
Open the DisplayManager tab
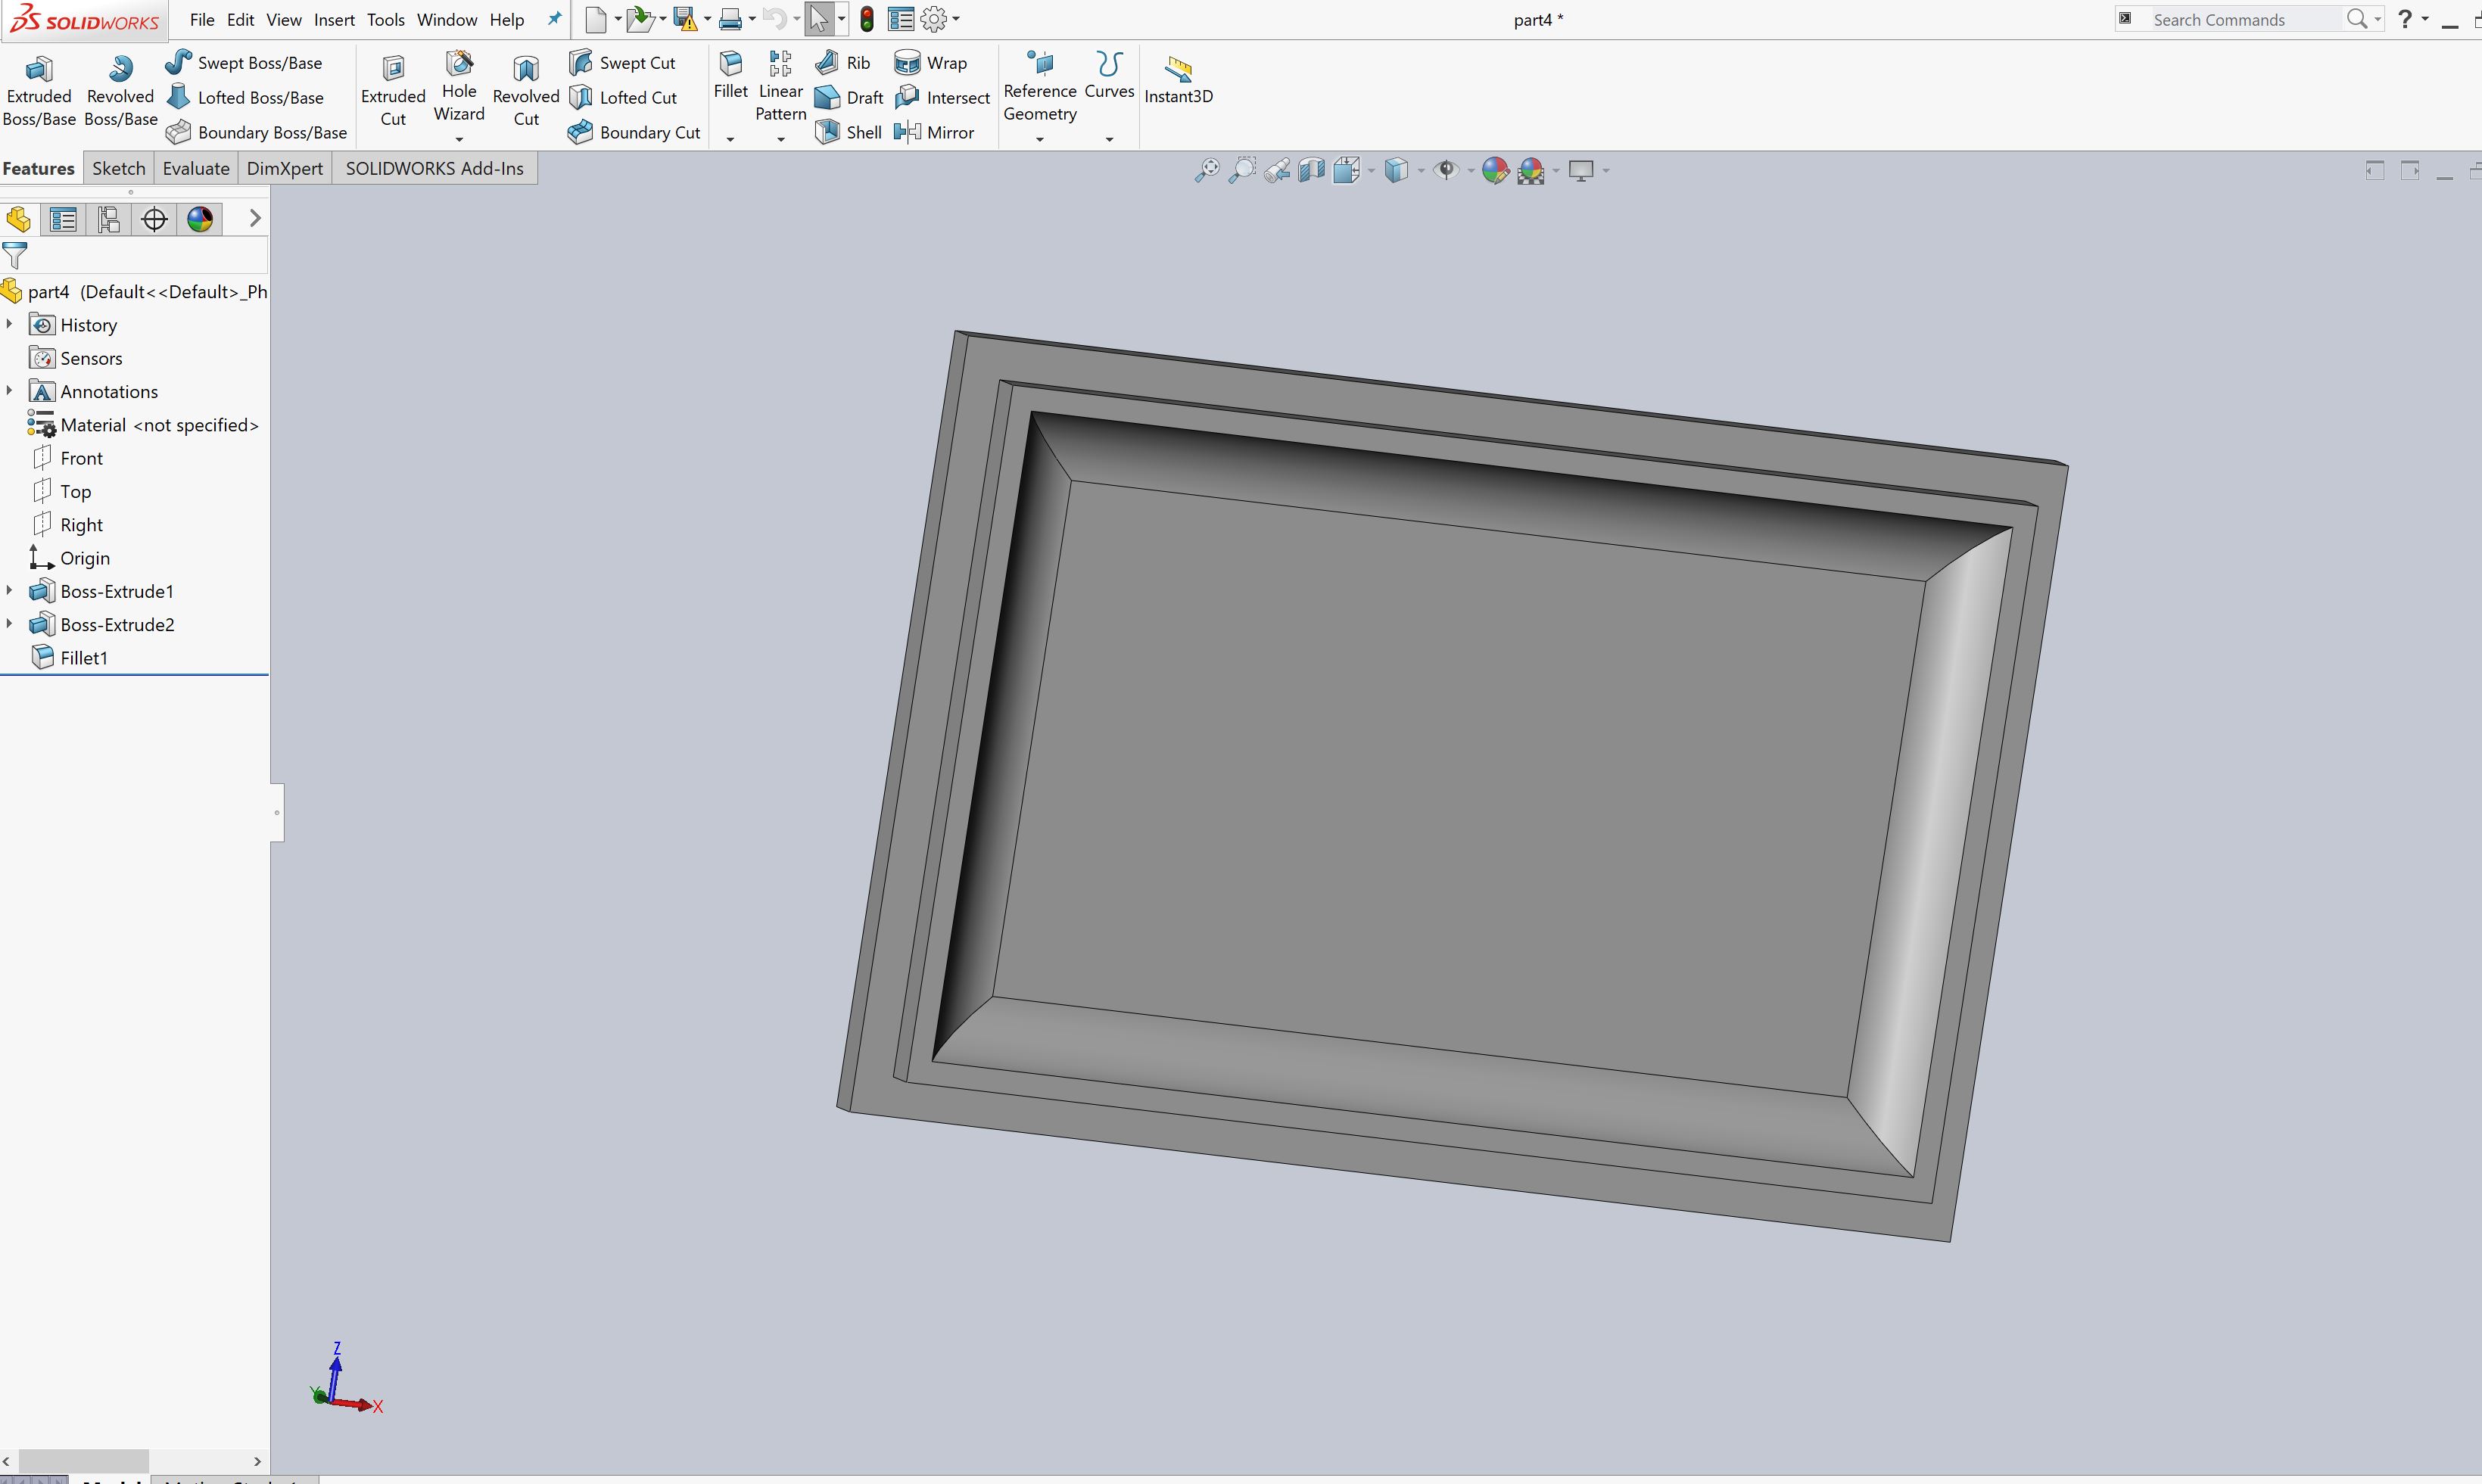(200, 219)
